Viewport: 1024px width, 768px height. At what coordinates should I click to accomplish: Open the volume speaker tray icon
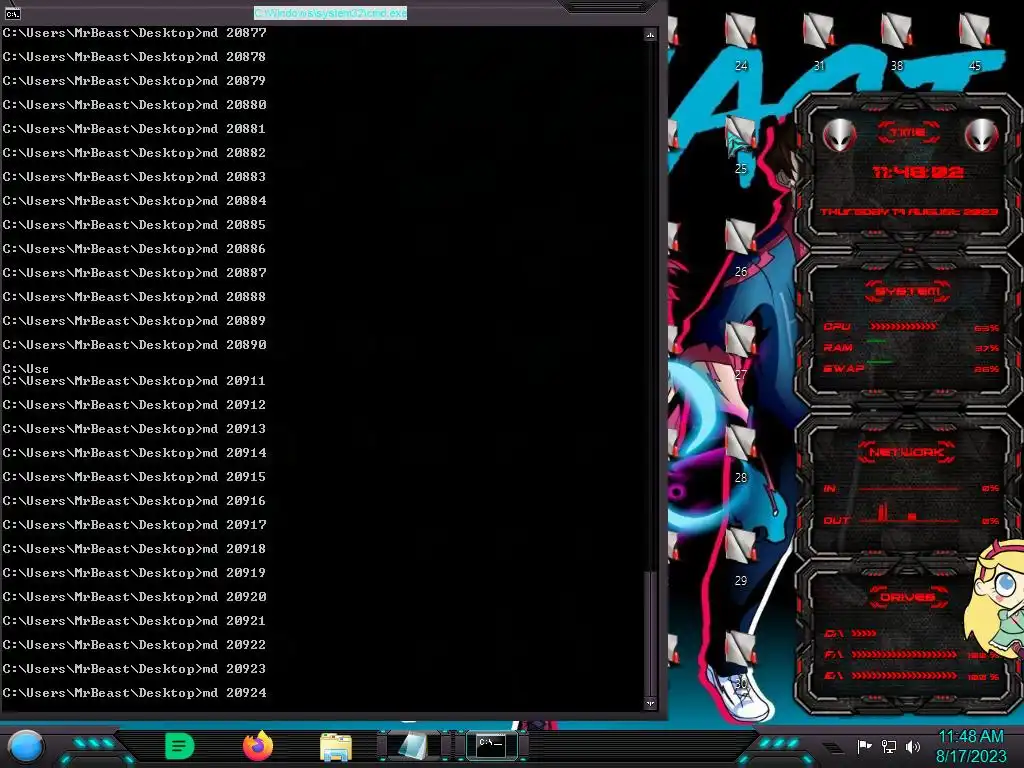tap(912, 746)
